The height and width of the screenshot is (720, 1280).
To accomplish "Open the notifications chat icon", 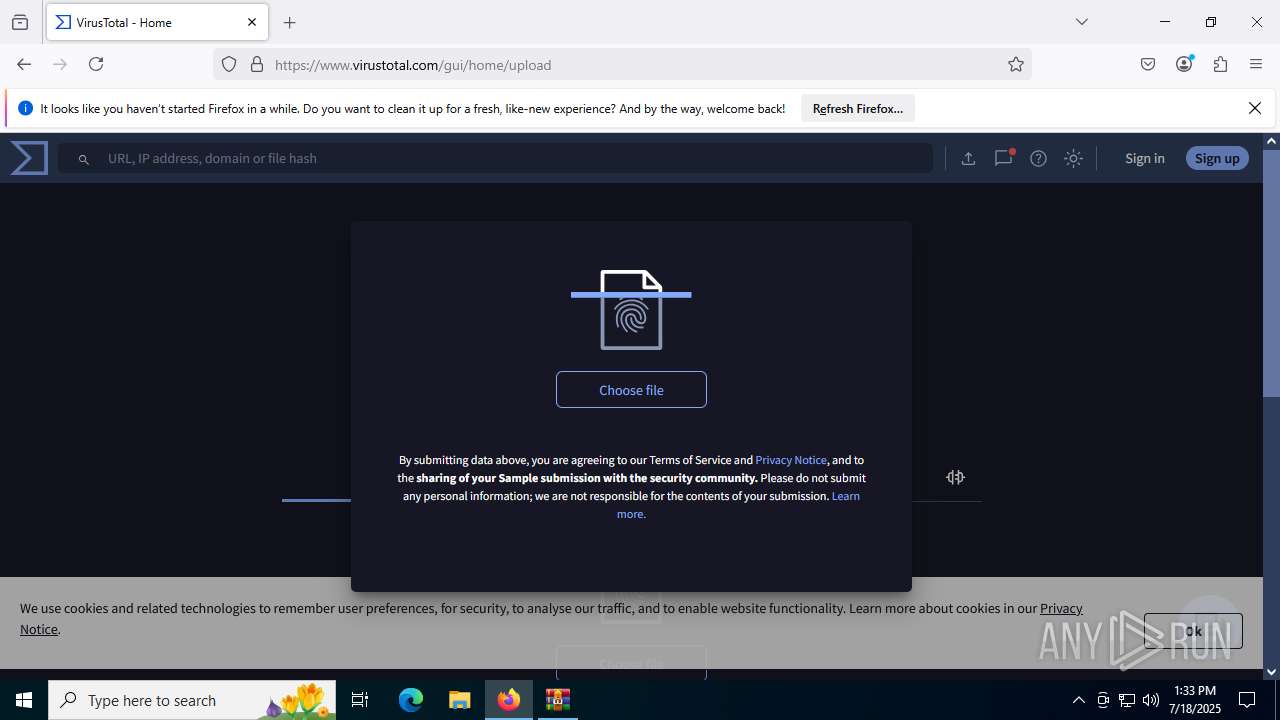I will (x=1003, y=158).
